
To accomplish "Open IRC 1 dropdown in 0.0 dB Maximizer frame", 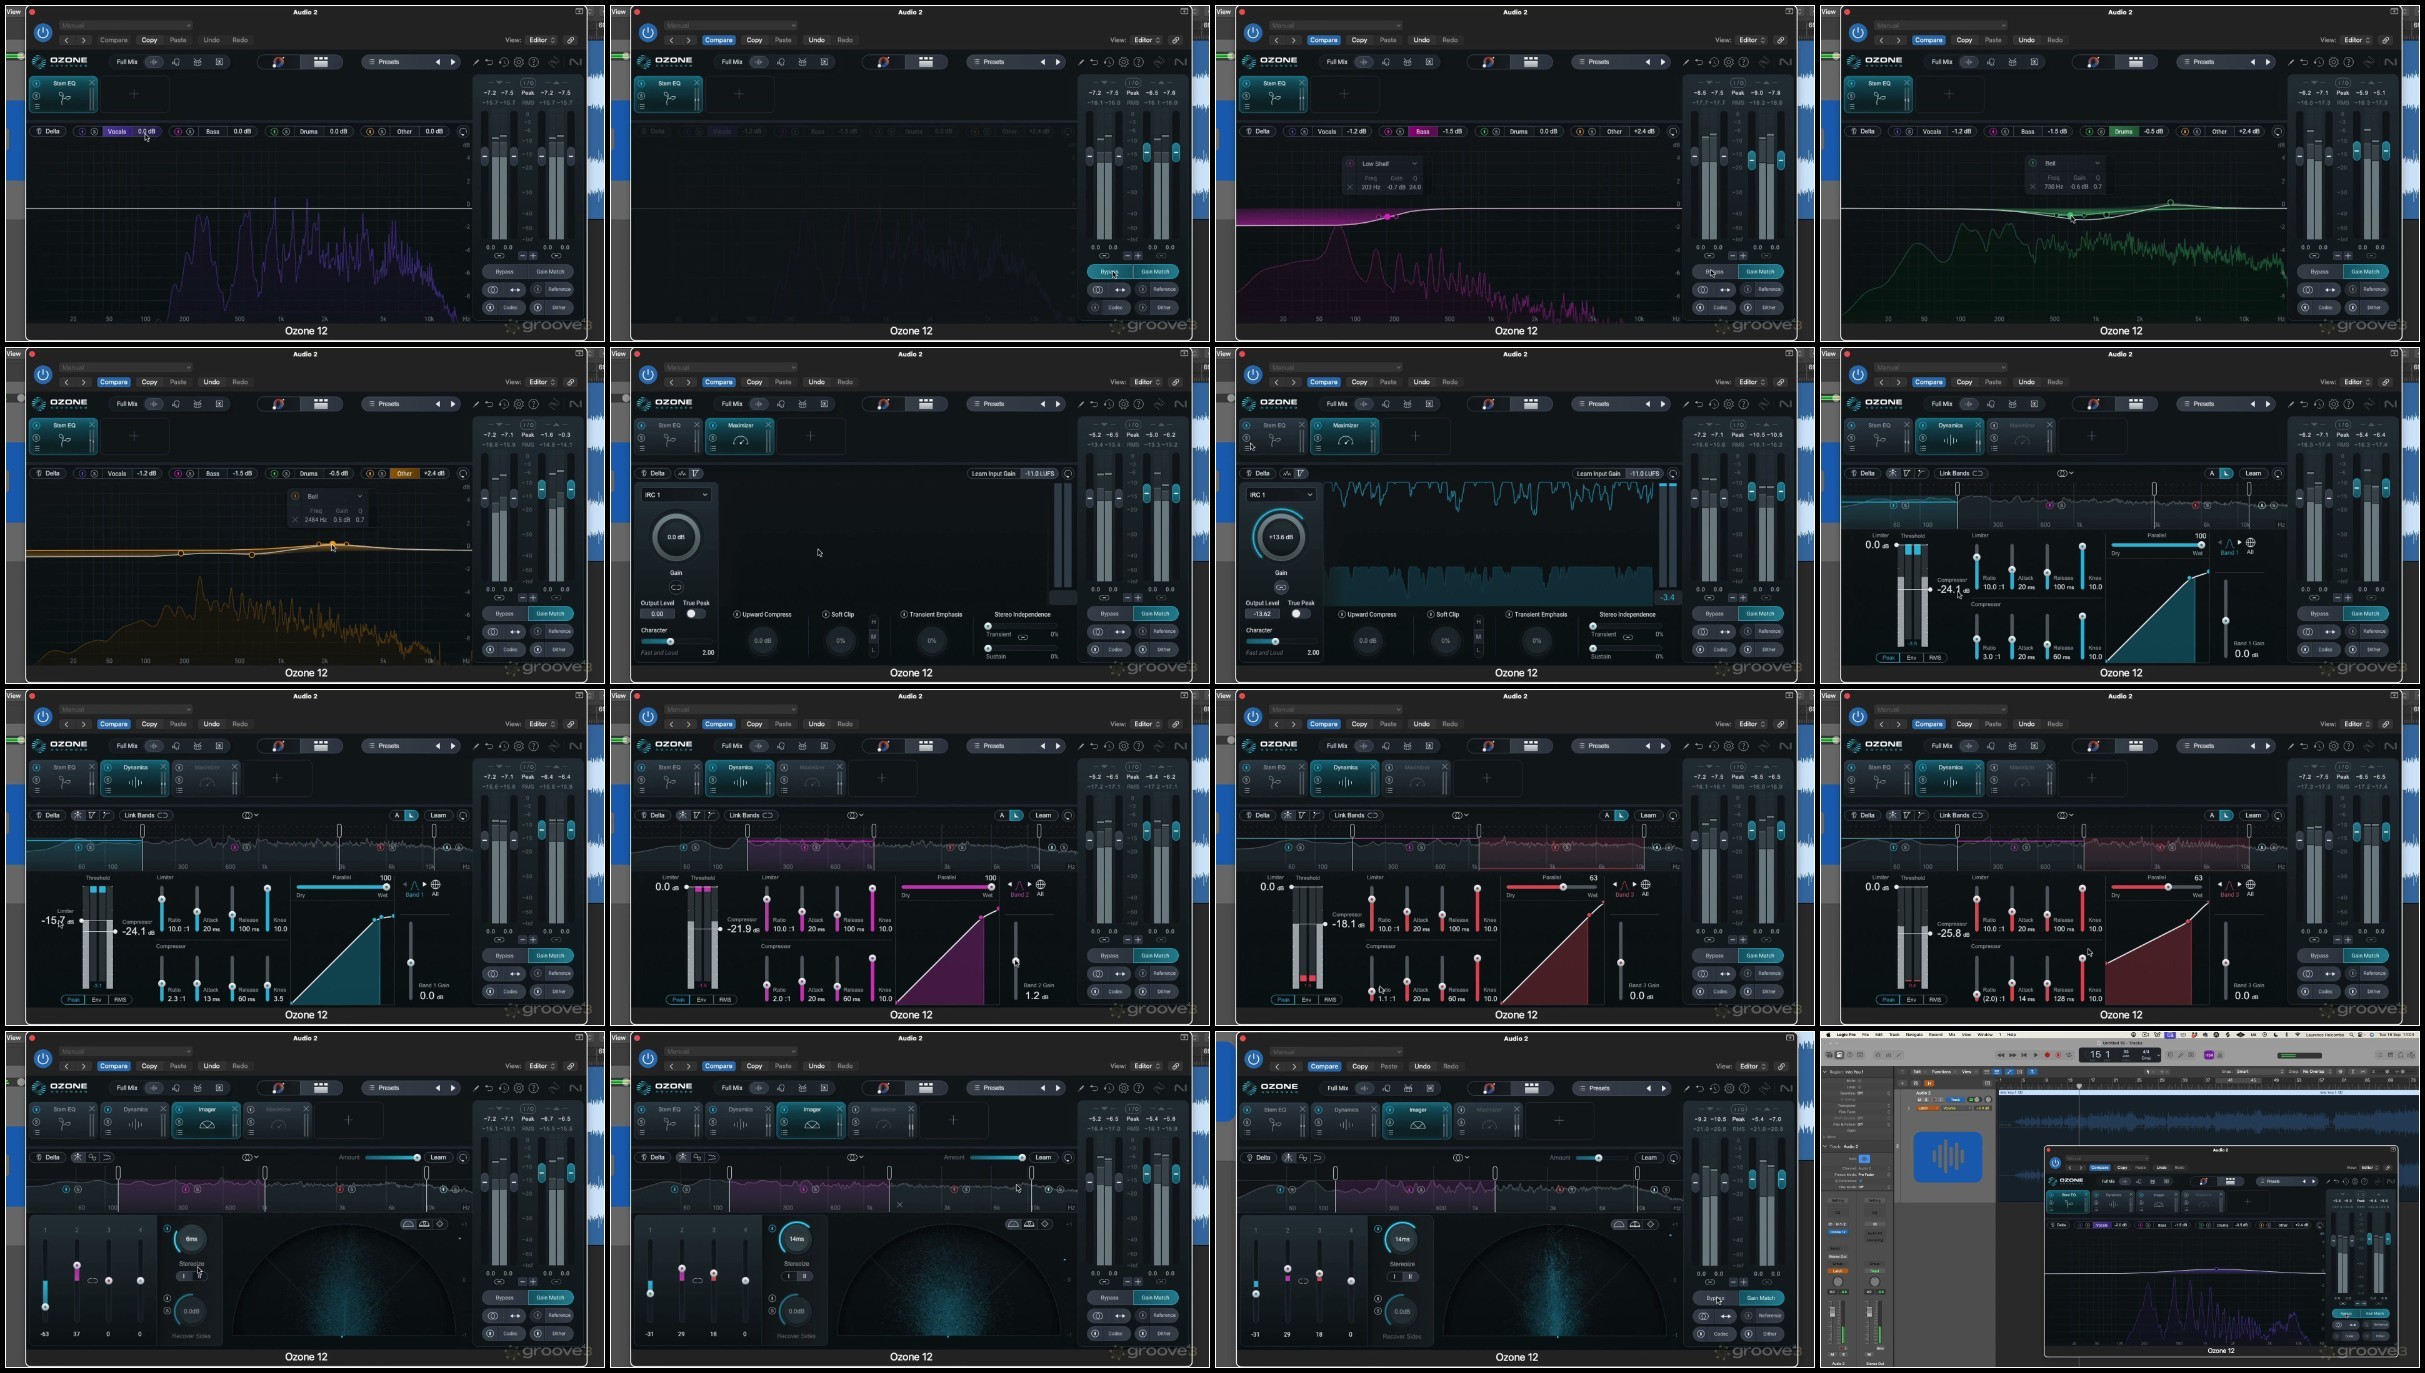I will (x=676, y=495).
